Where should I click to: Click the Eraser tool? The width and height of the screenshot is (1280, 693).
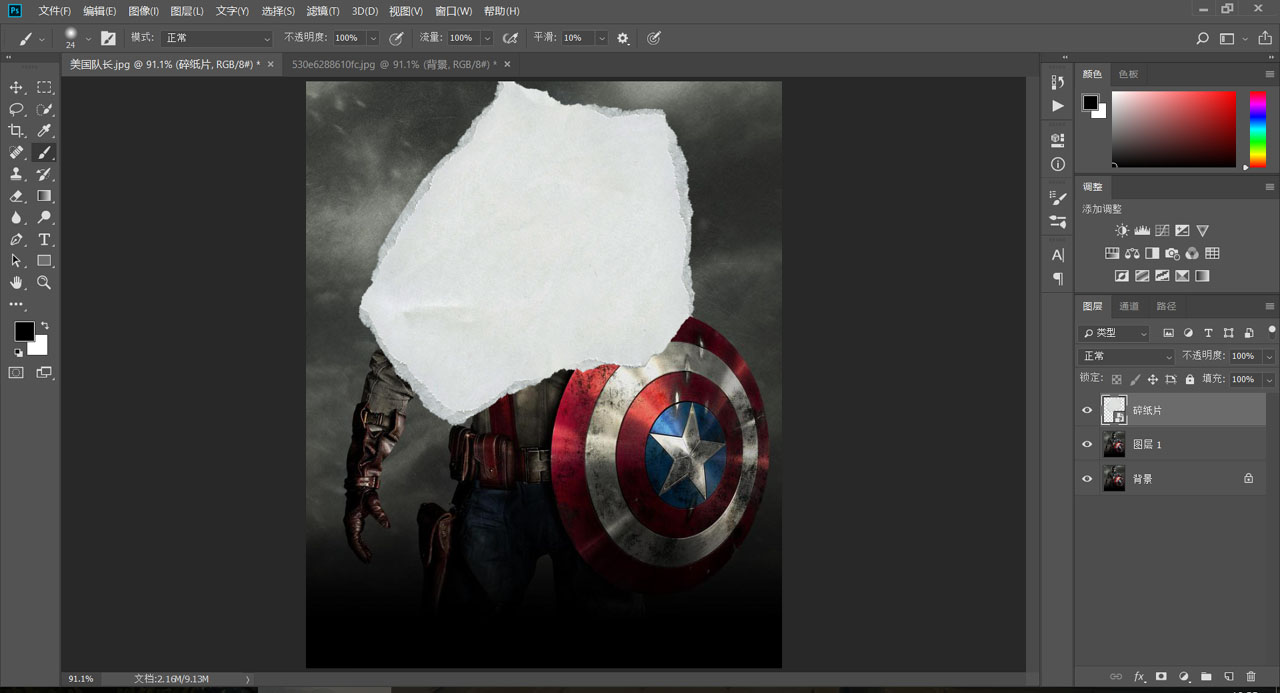tap(16, 196)
